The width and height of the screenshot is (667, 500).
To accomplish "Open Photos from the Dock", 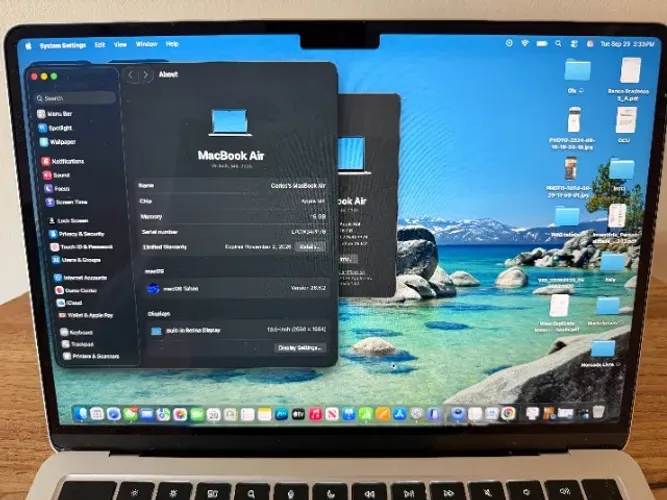I will [x=180, y=414].
